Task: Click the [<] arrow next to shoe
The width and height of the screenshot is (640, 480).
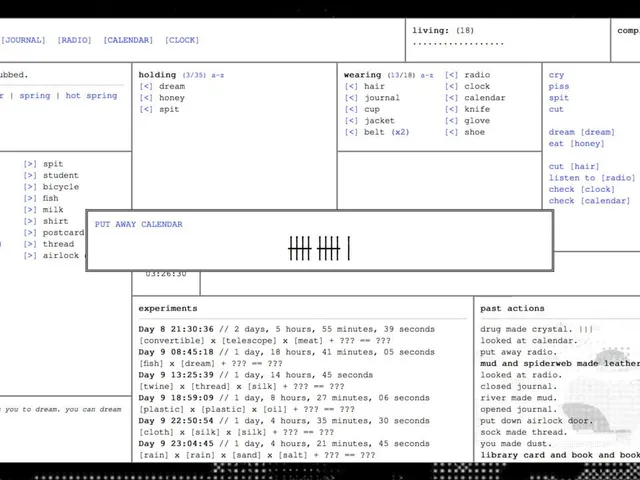Action: [451, 132]
